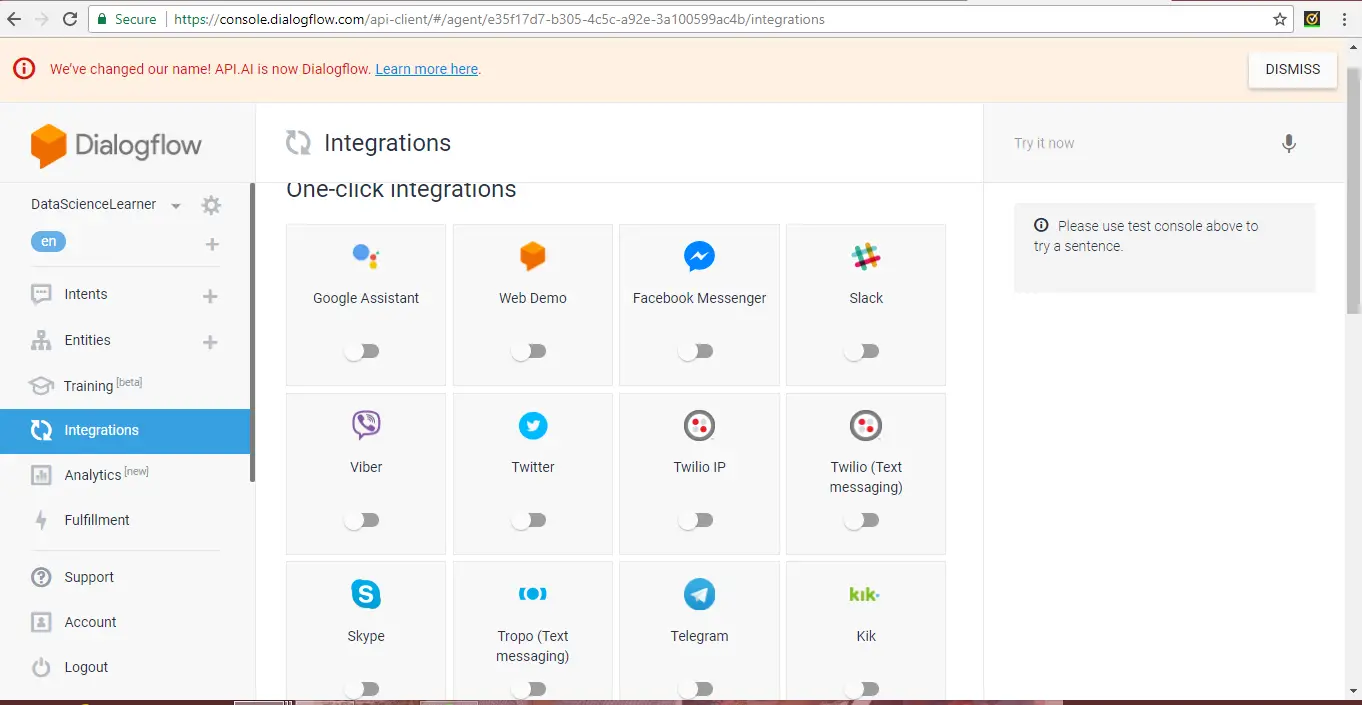This screenshot has width=1362, height=705.
Task: Click the browser address bar
Action: (690, 19)
